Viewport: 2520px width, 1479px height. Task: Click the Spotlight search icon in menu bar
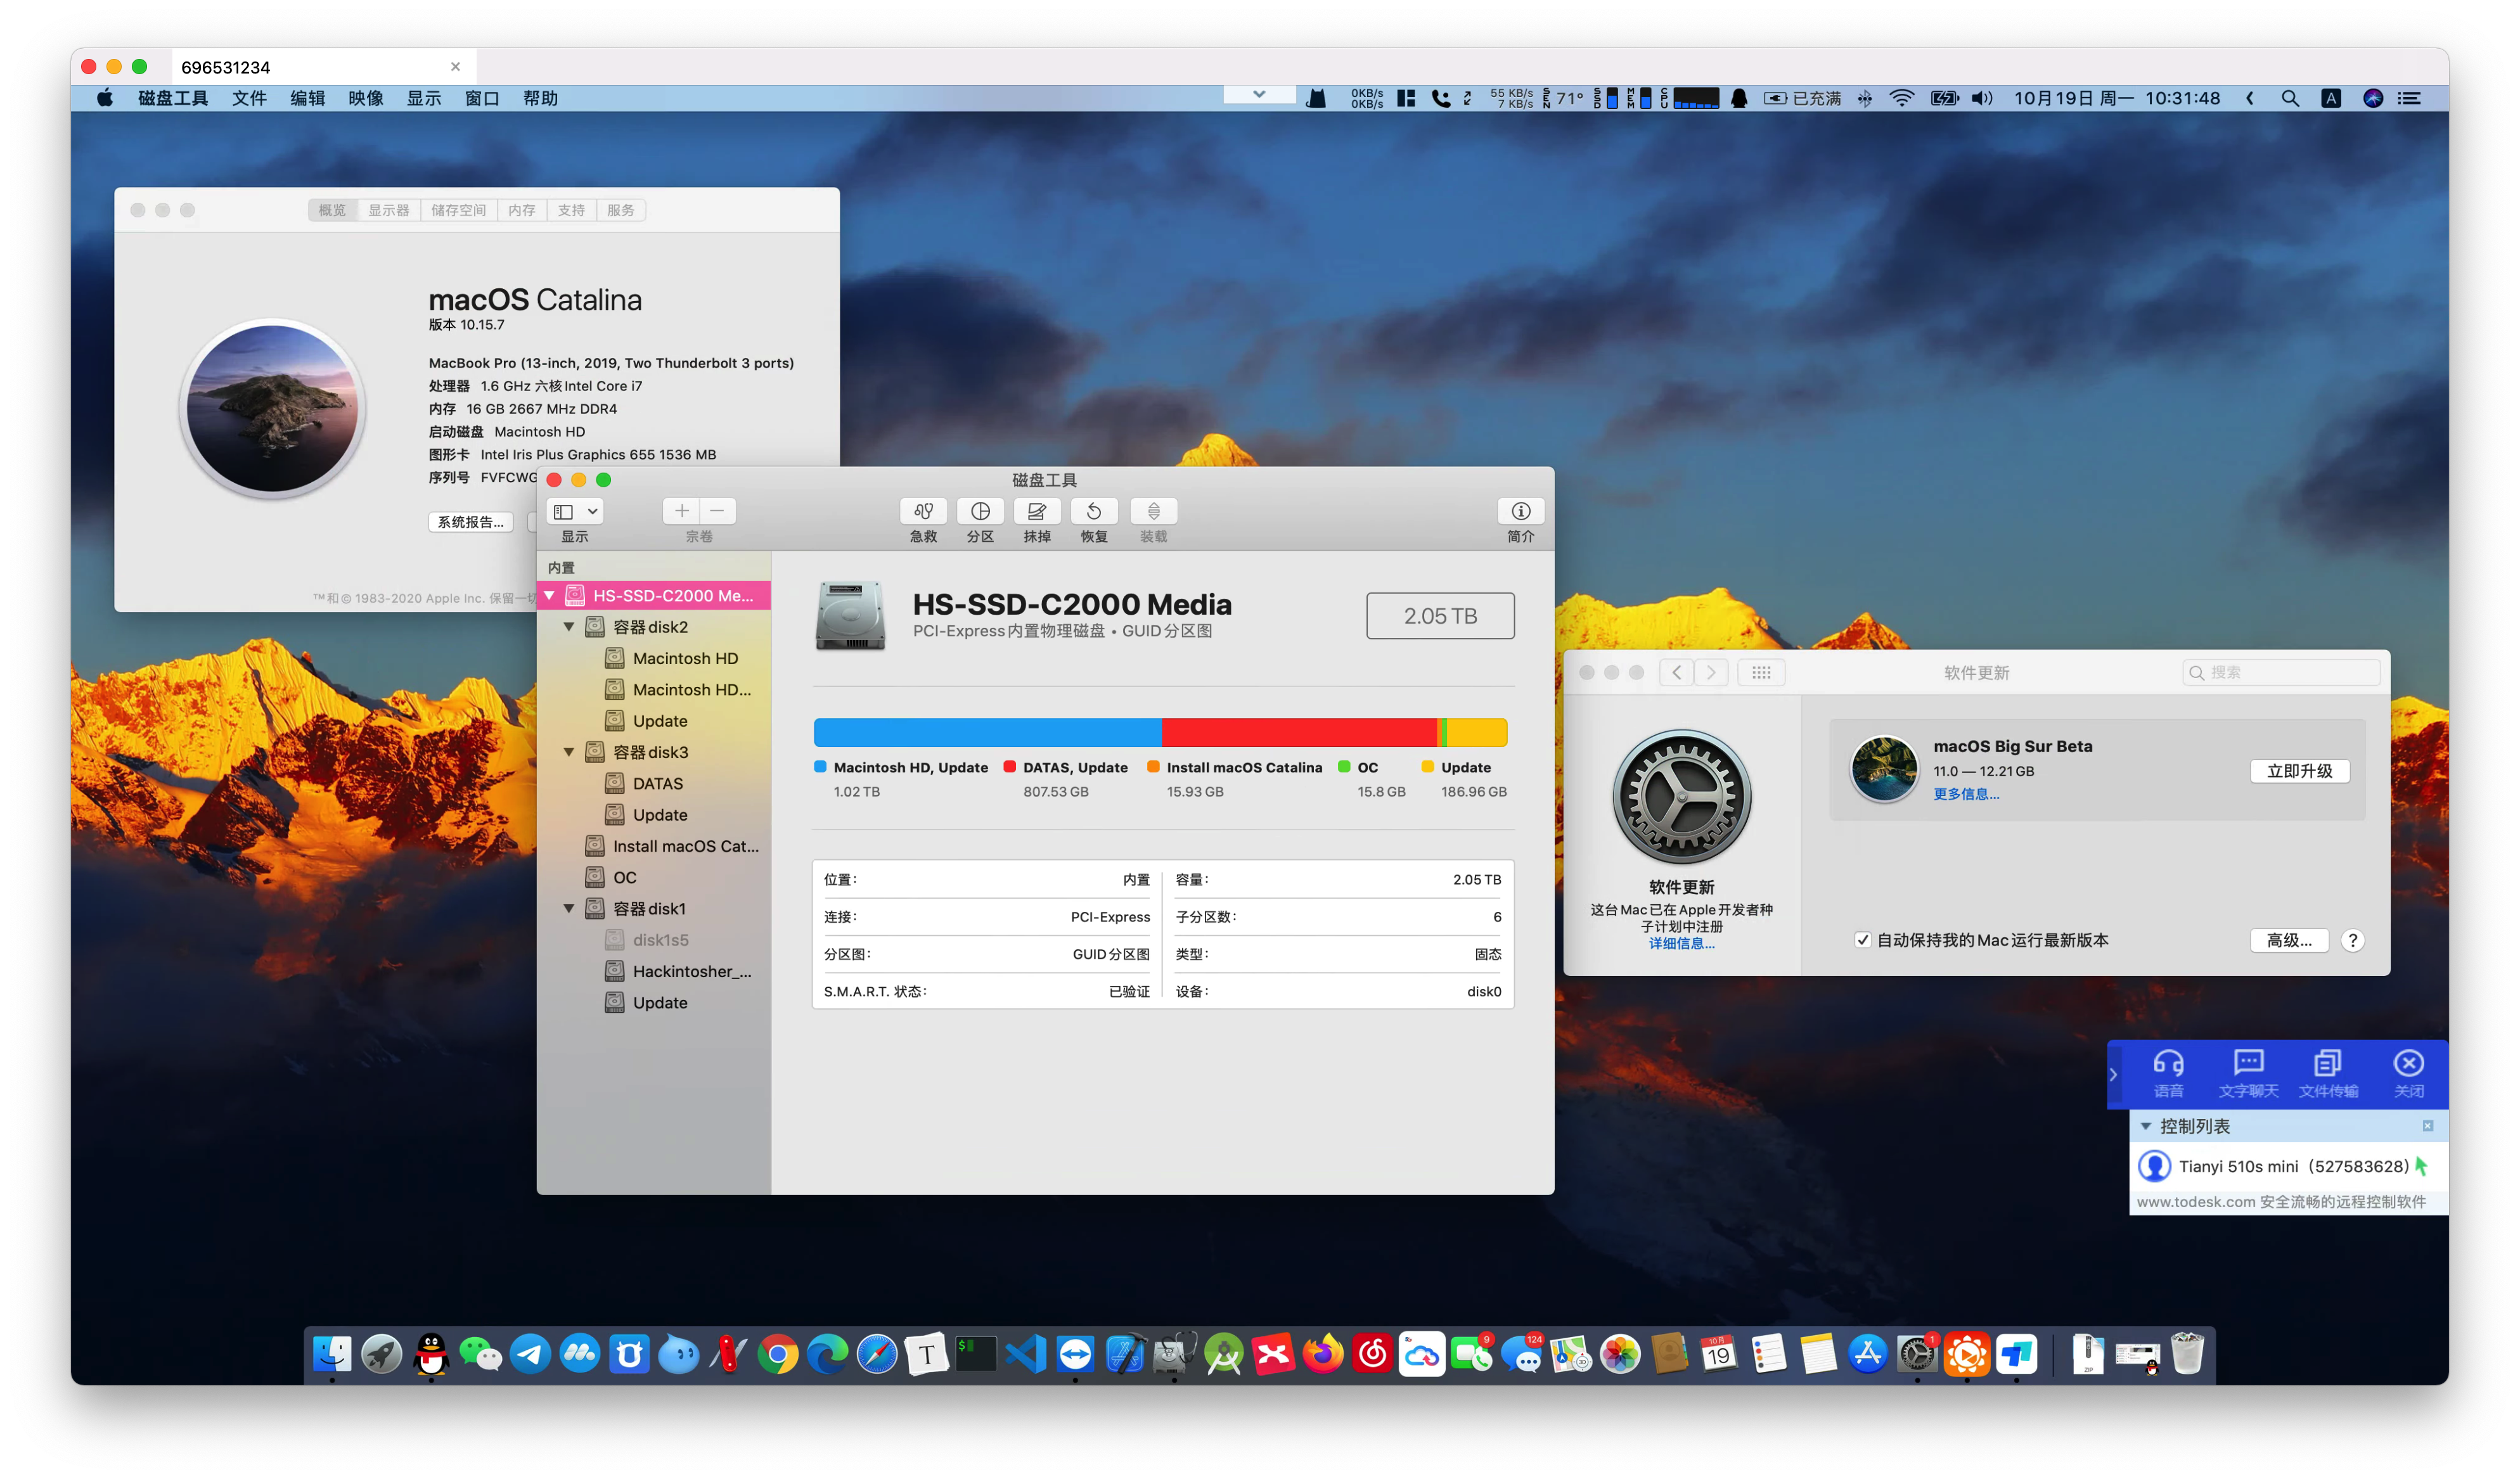[2289, 98]
